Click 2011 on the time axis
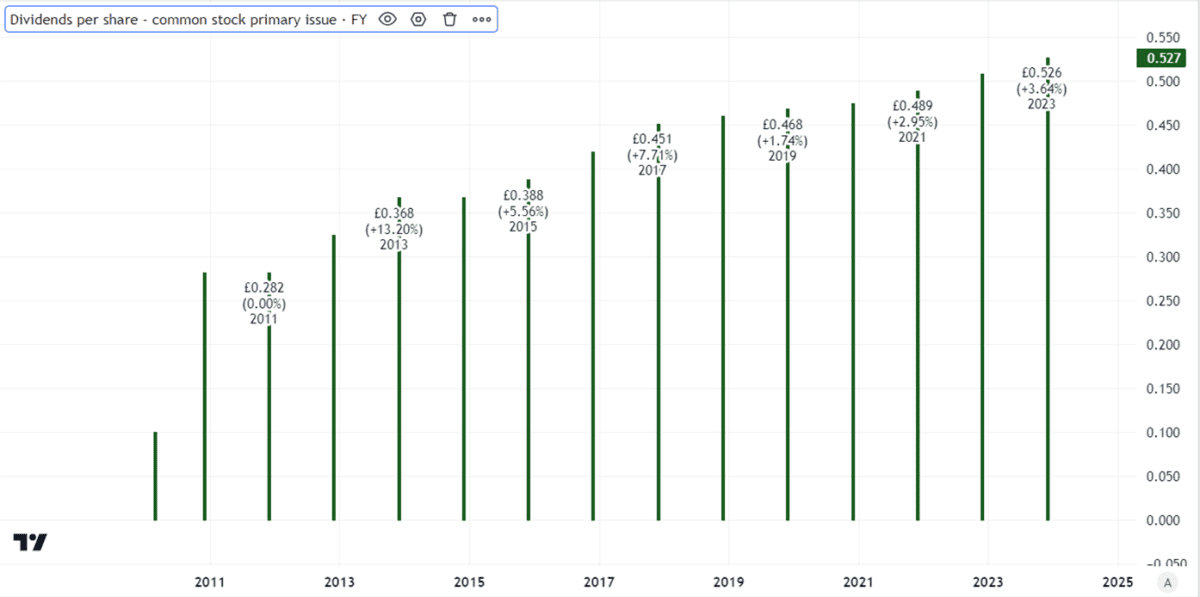Viewport: 1200px width, 597px height. (209, 581)
